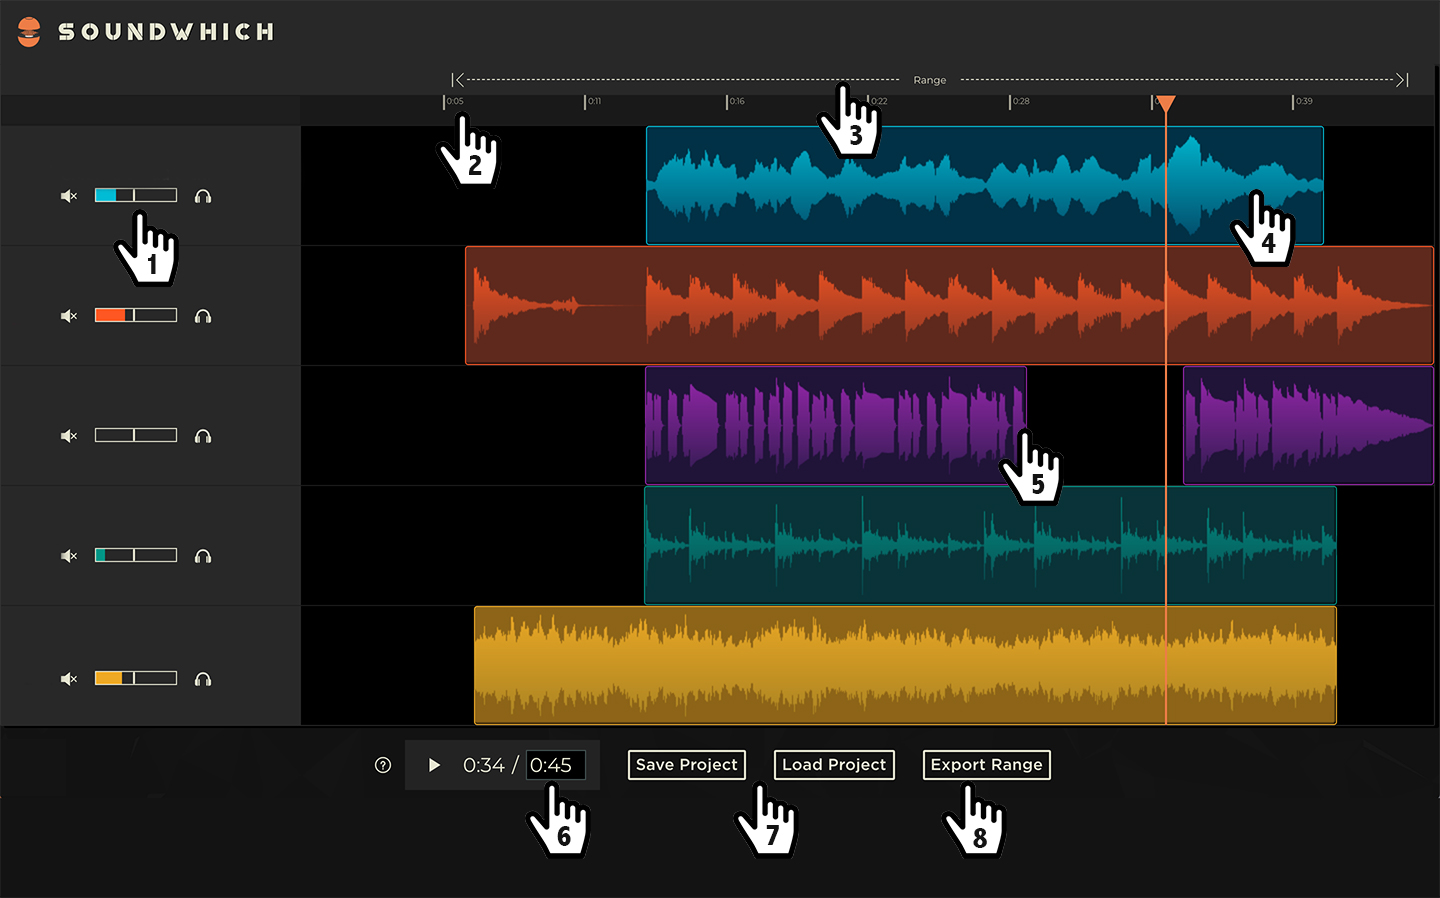Mute the yellow track

pyautogui.click(x=69, y=679)
